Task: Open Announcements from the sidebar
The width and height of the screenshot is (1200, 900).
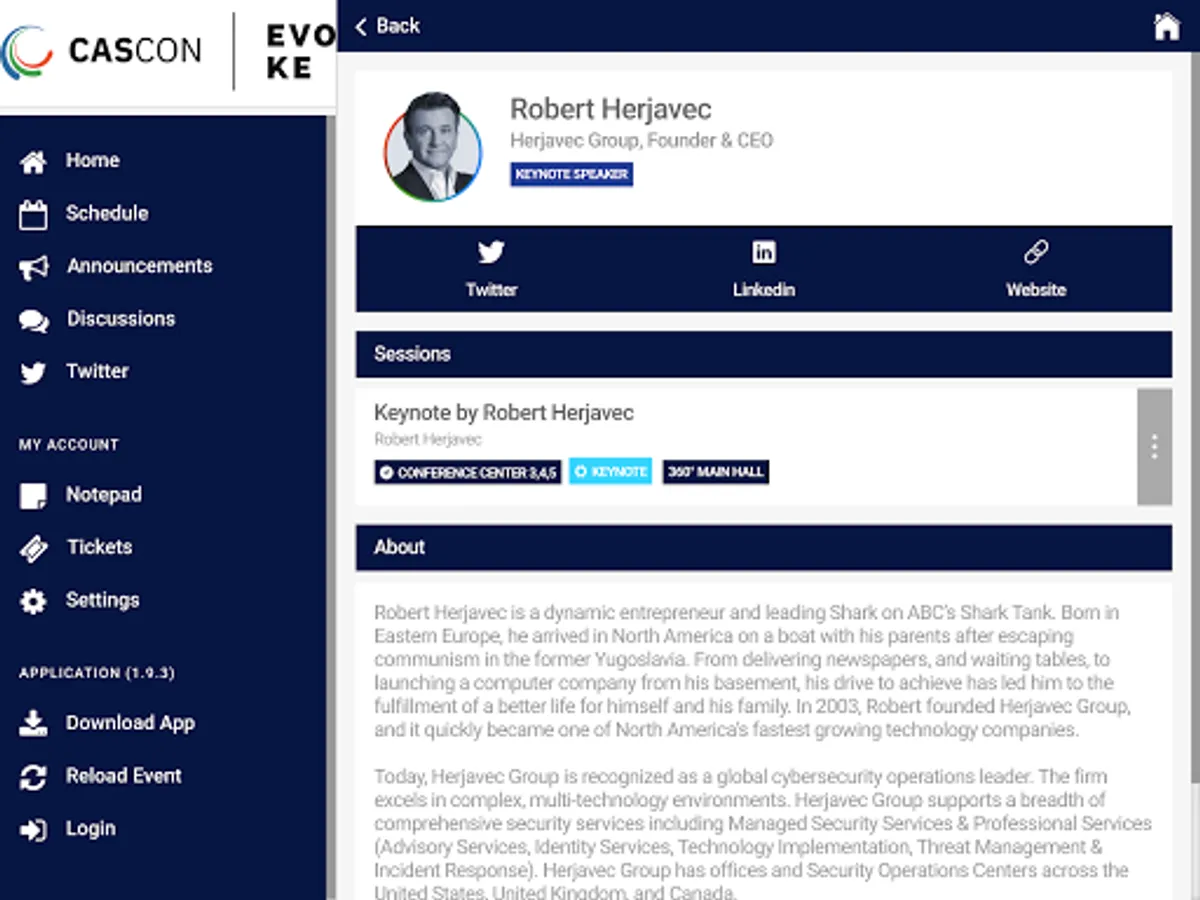Action: coord(140,266)
